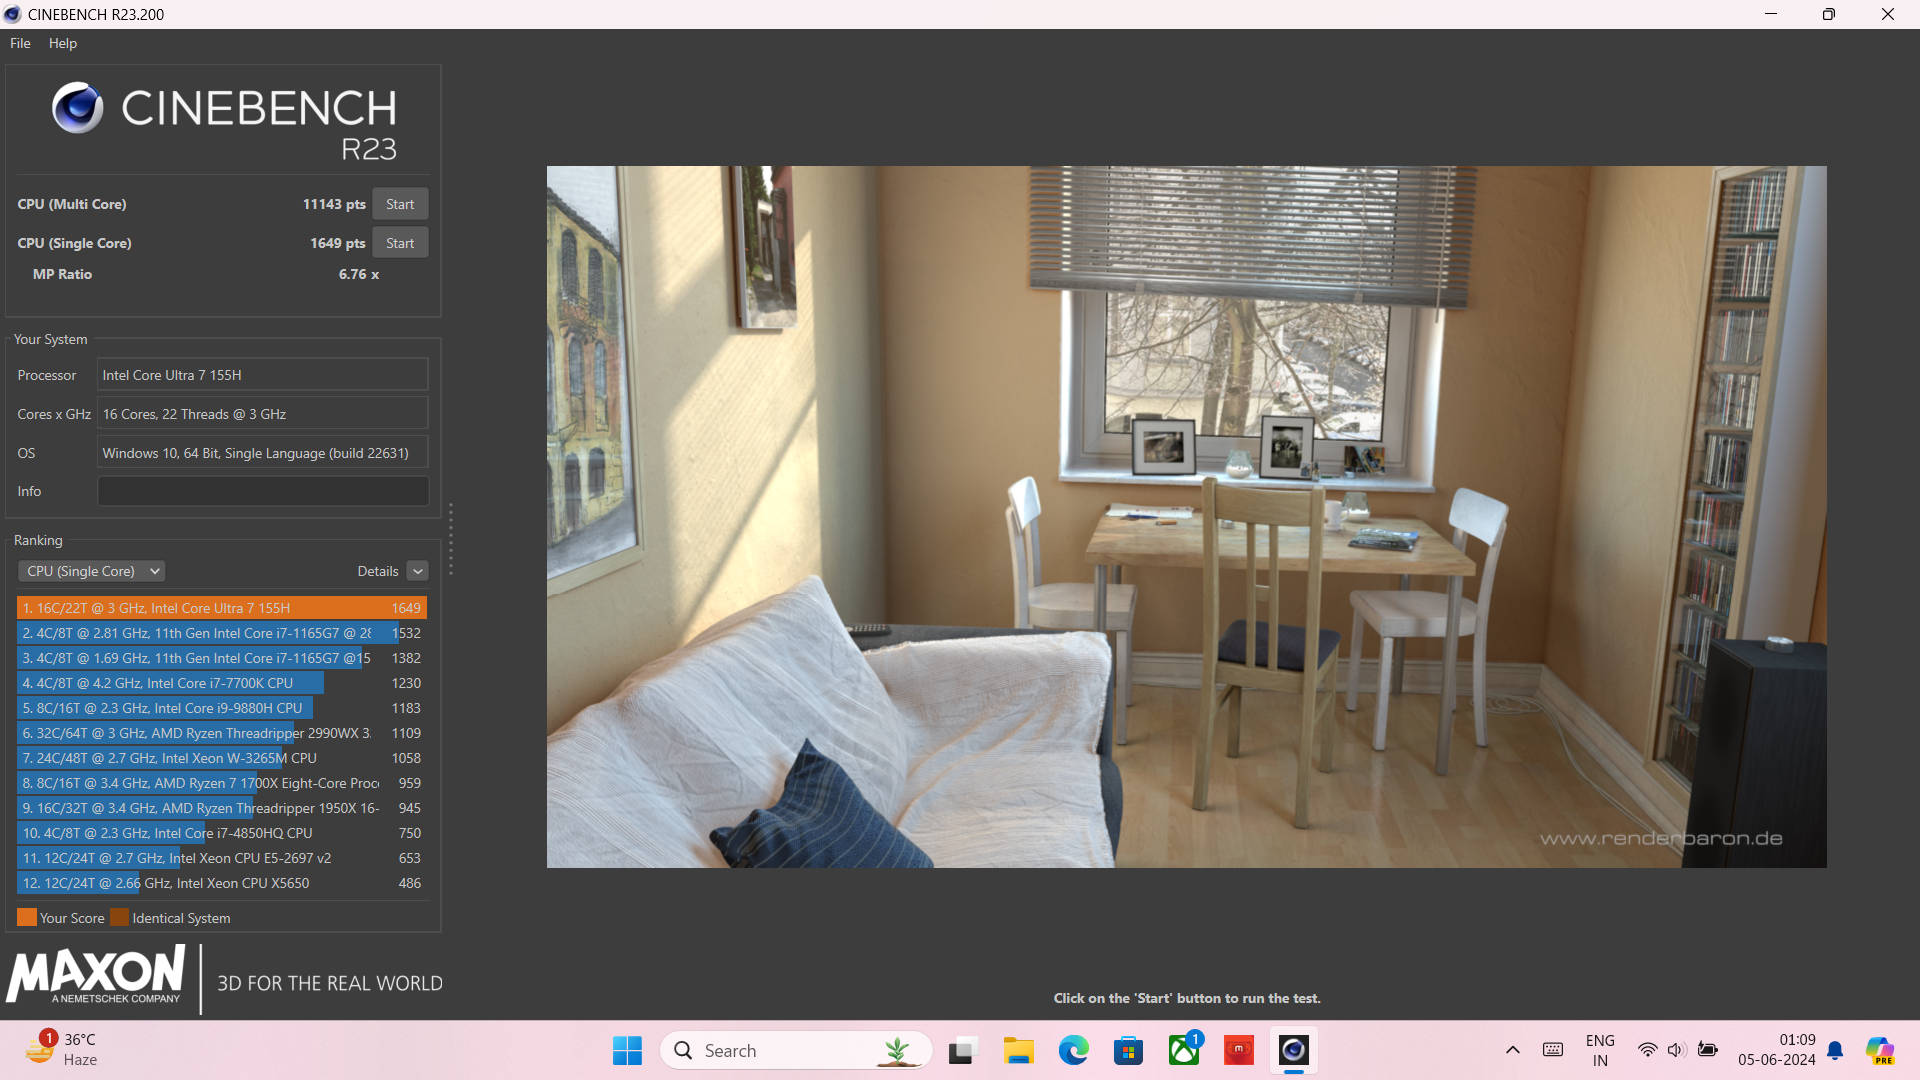The height and width of the screenshot is (1080, 1920).
Task: Select ranking row 3 i7-1165G7 scoring 1382
Action: [x=222, y=658]
